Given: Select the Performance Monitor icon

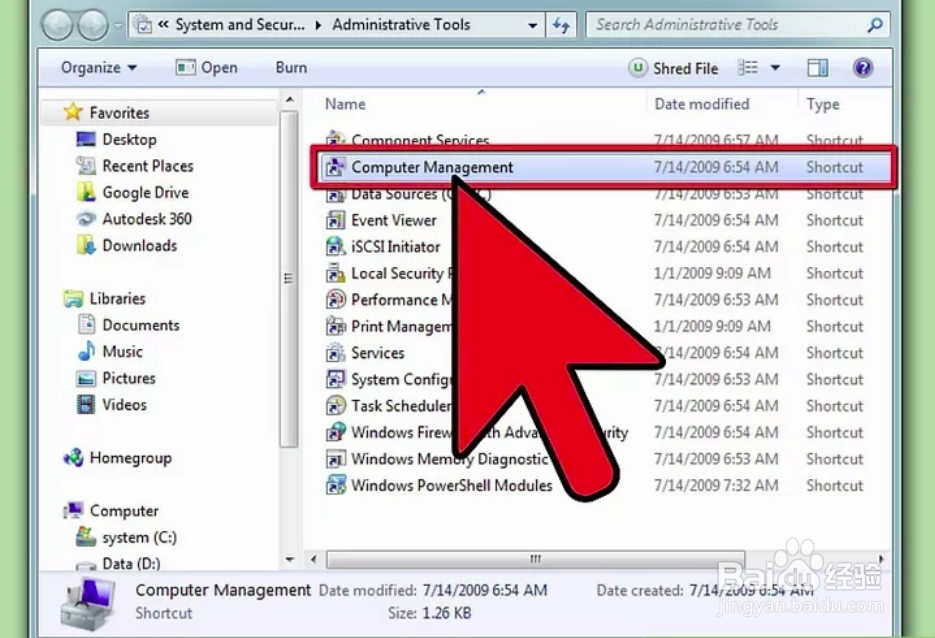Looking at the screenshot, I should [x=335, y=299].
